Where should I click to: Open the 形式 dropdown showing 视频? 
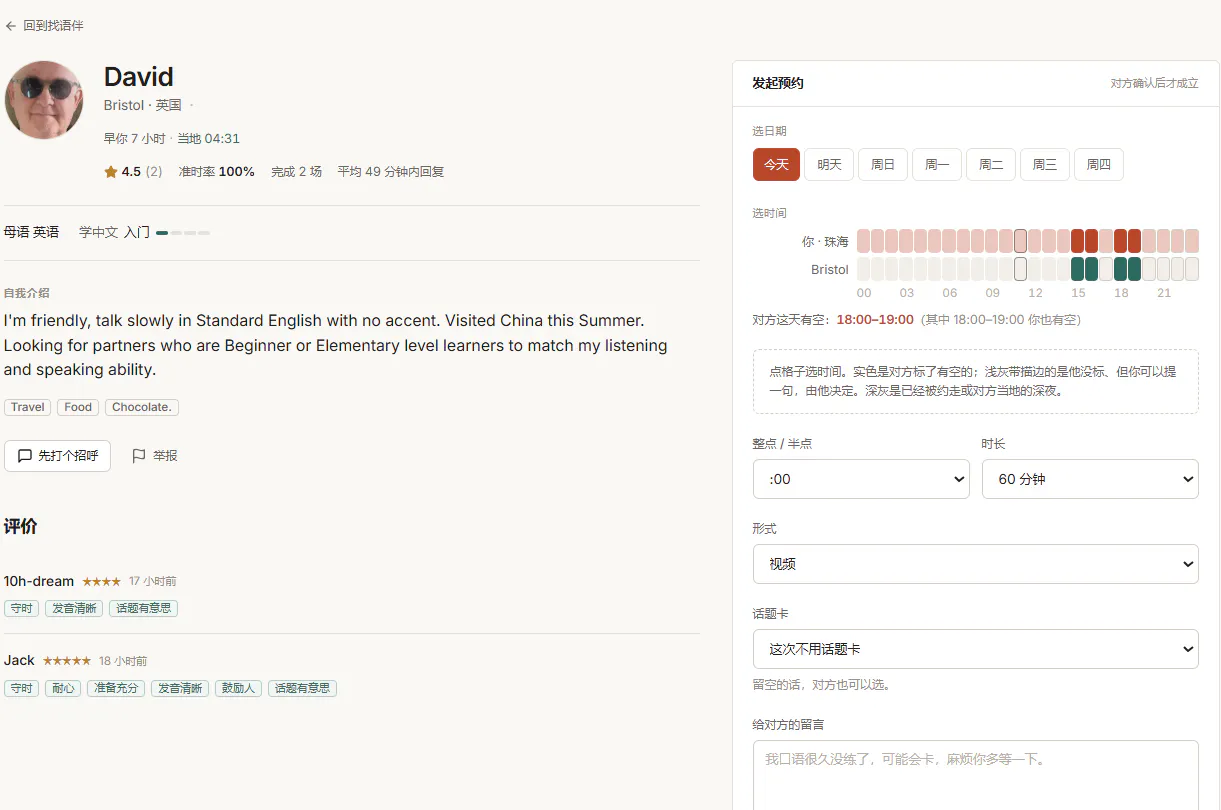click(976, 564)
